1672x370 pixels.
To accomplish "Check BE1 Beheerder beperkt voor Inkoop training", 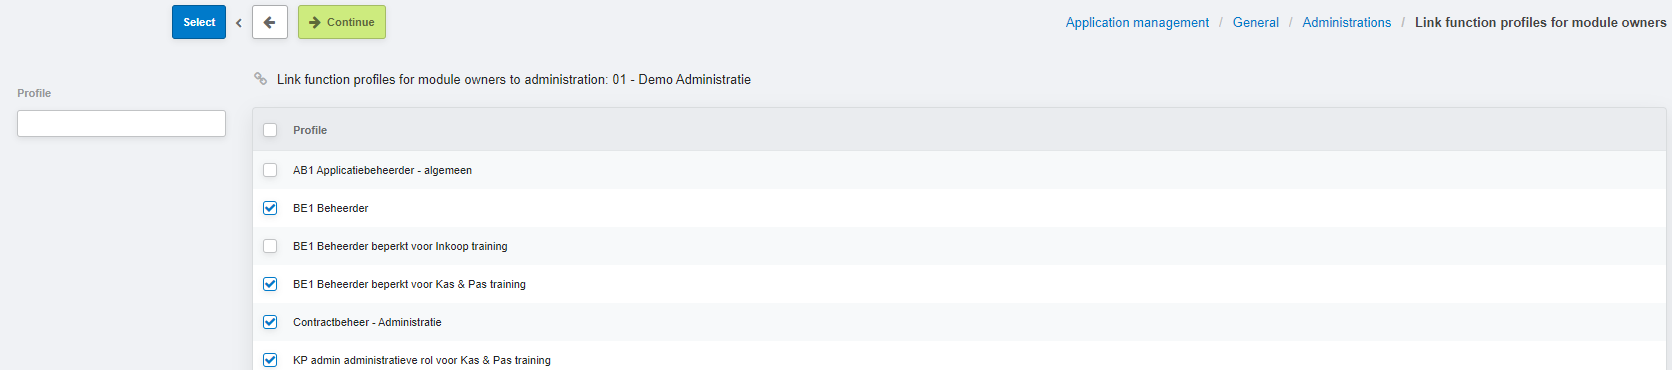I will click(x=270, y=246).
